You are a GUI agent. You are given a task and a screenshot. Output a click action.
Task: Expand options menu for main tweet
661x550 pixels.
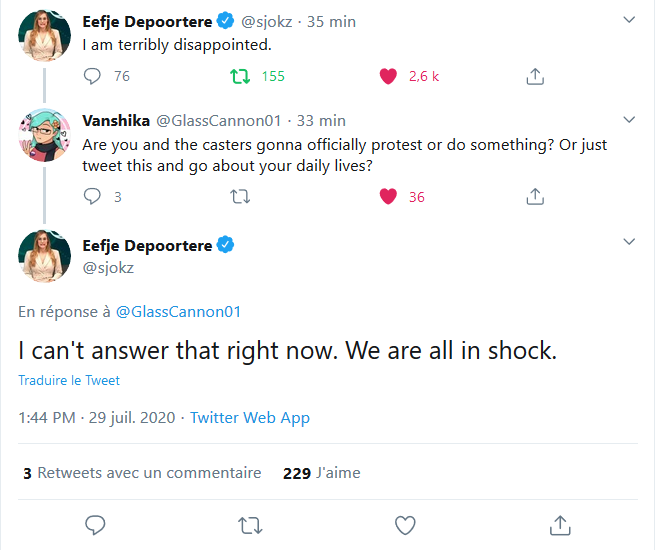(628, 242)
